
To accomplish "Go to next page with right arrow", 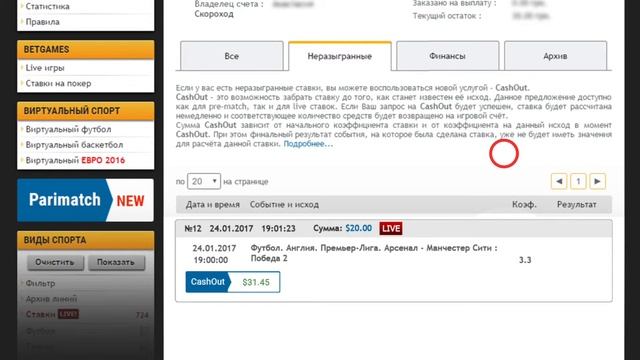I will point(598,181).
